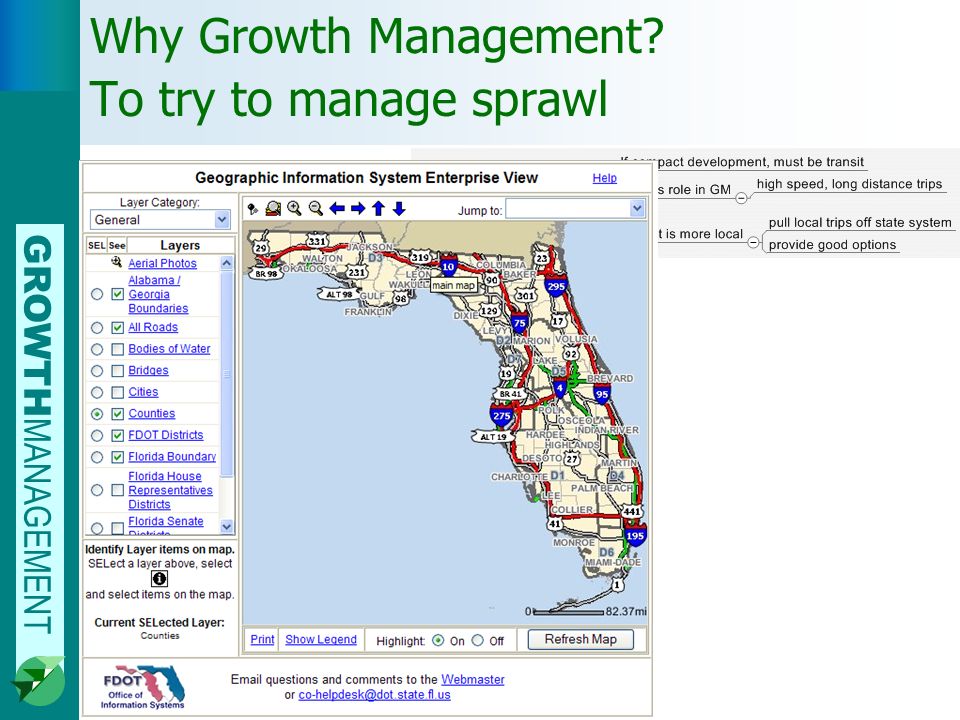960x720 pixels.
Task: Select the main map overview icon
Action: 273,209
